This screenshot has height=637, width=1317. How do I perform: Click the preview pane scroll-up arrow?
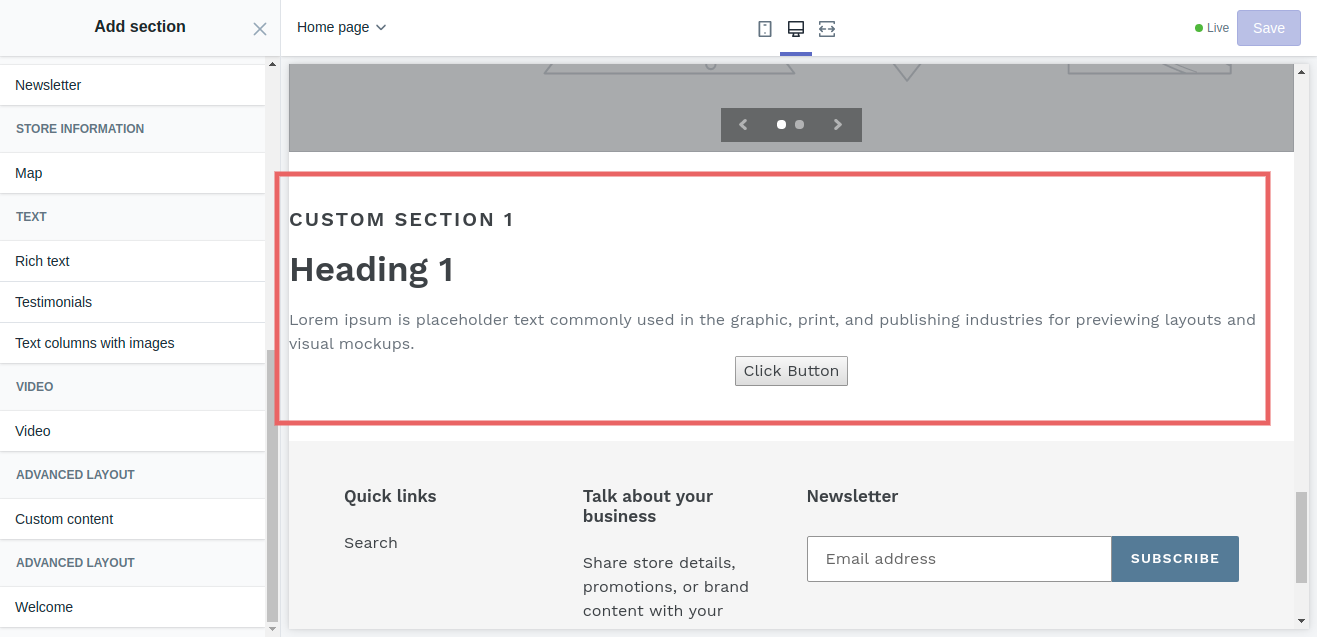pos(1301,71)
